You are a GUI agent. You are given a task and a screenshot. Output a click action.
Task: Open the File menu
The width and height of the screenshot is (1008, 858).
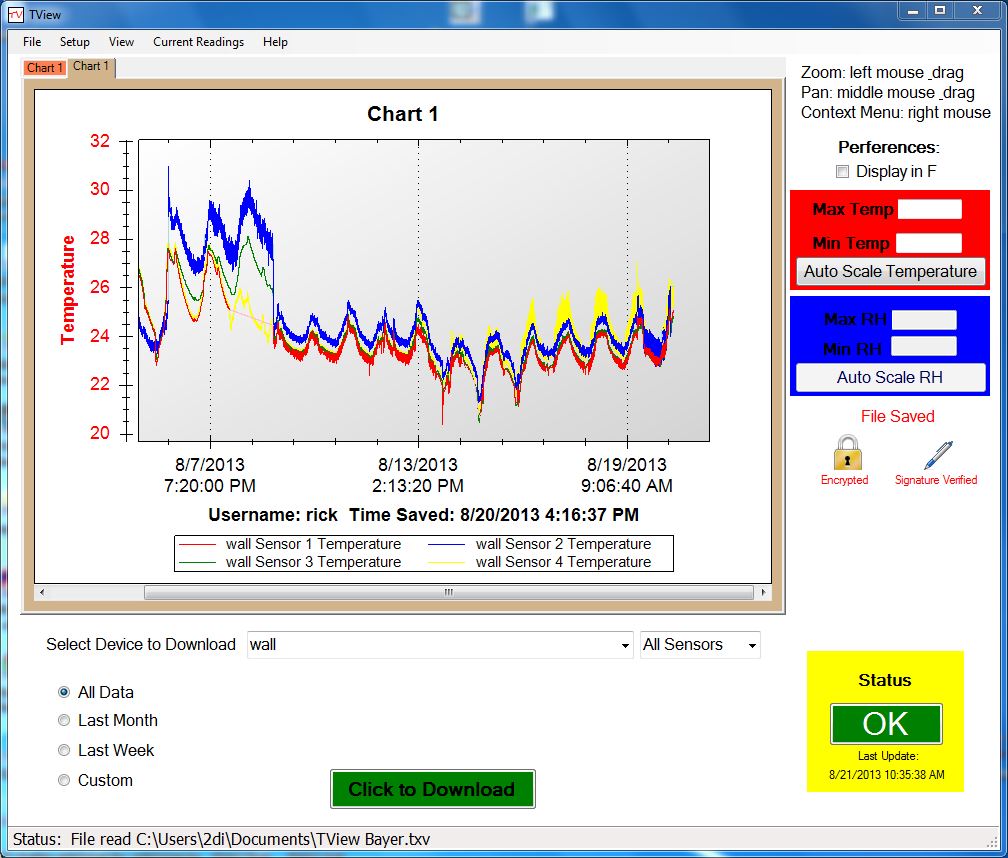[32, 42]
